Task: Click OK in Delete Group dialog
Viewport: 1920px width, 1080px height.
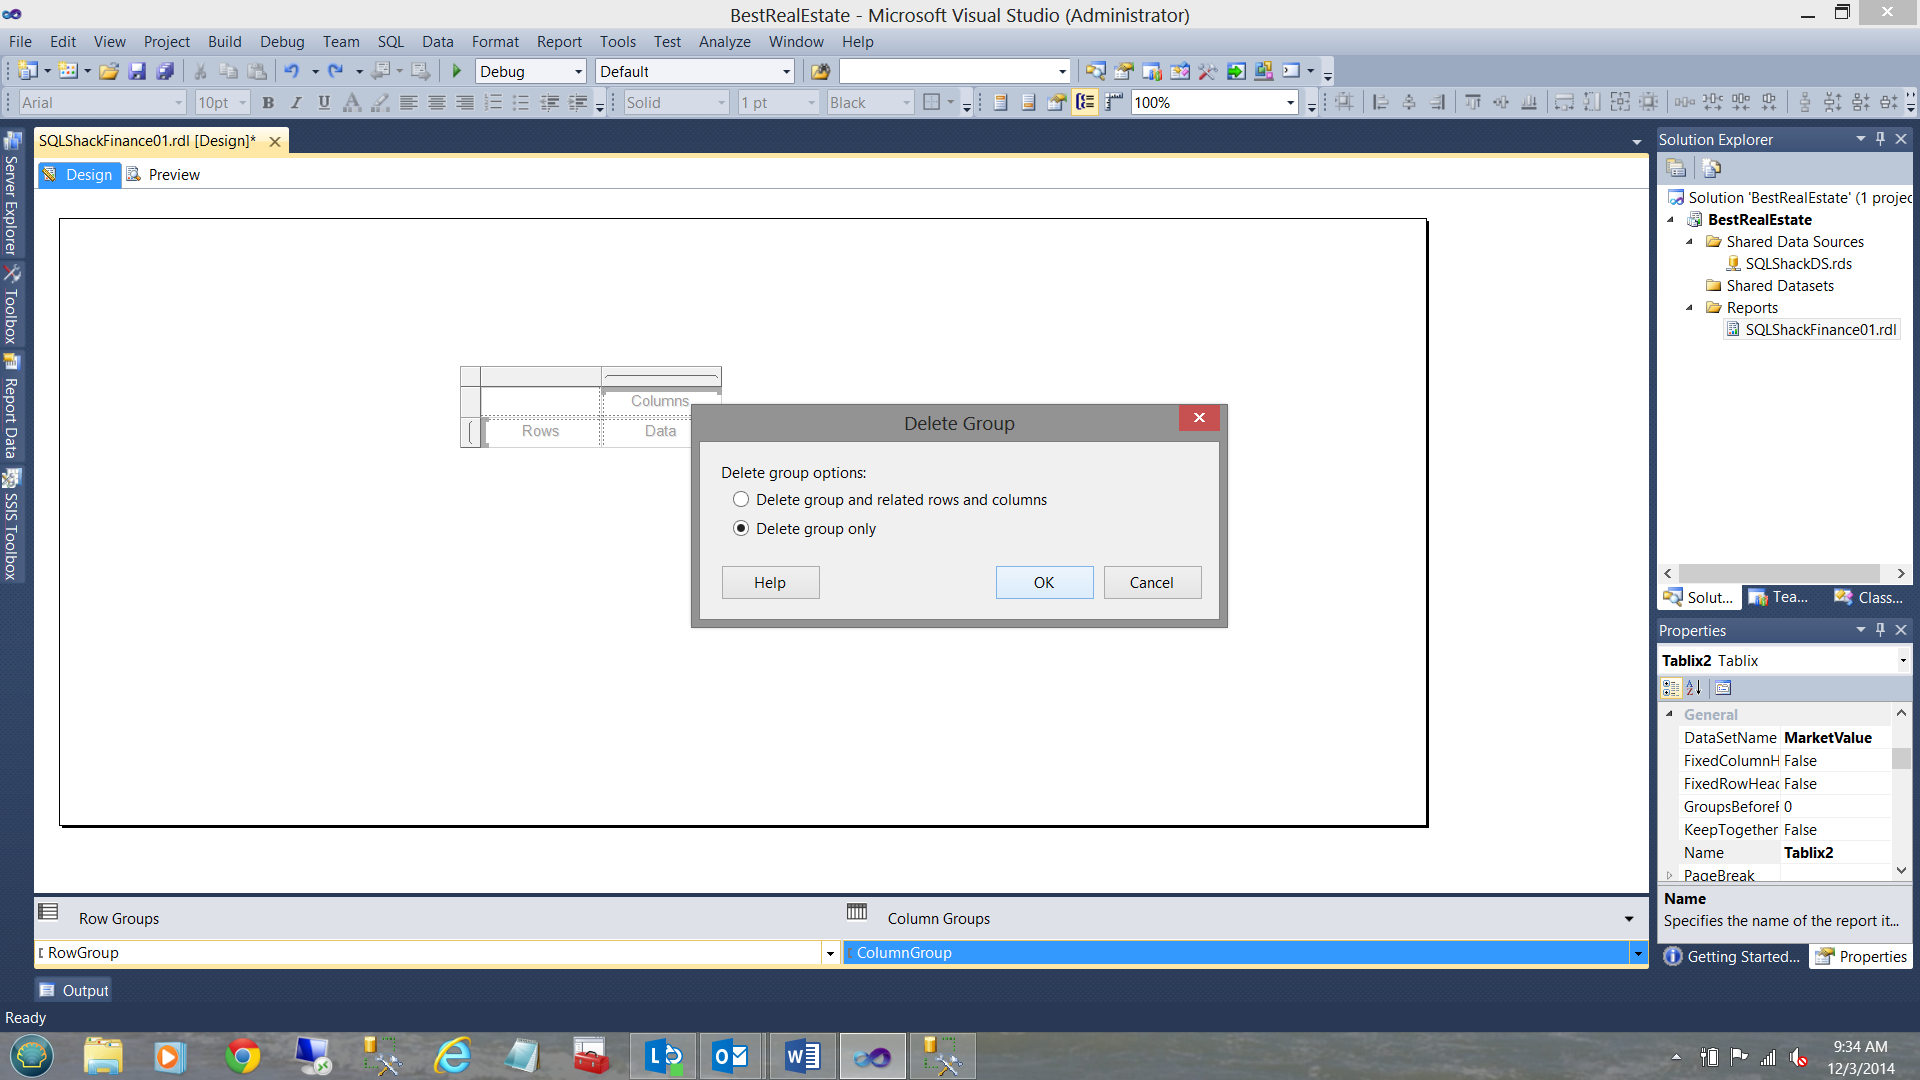Action: click(1043, 582)
